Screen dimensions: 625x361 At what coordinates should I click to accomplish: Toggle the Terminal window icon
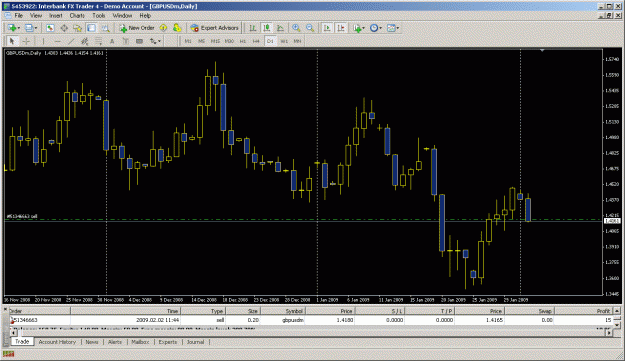(x=91, y=28)
